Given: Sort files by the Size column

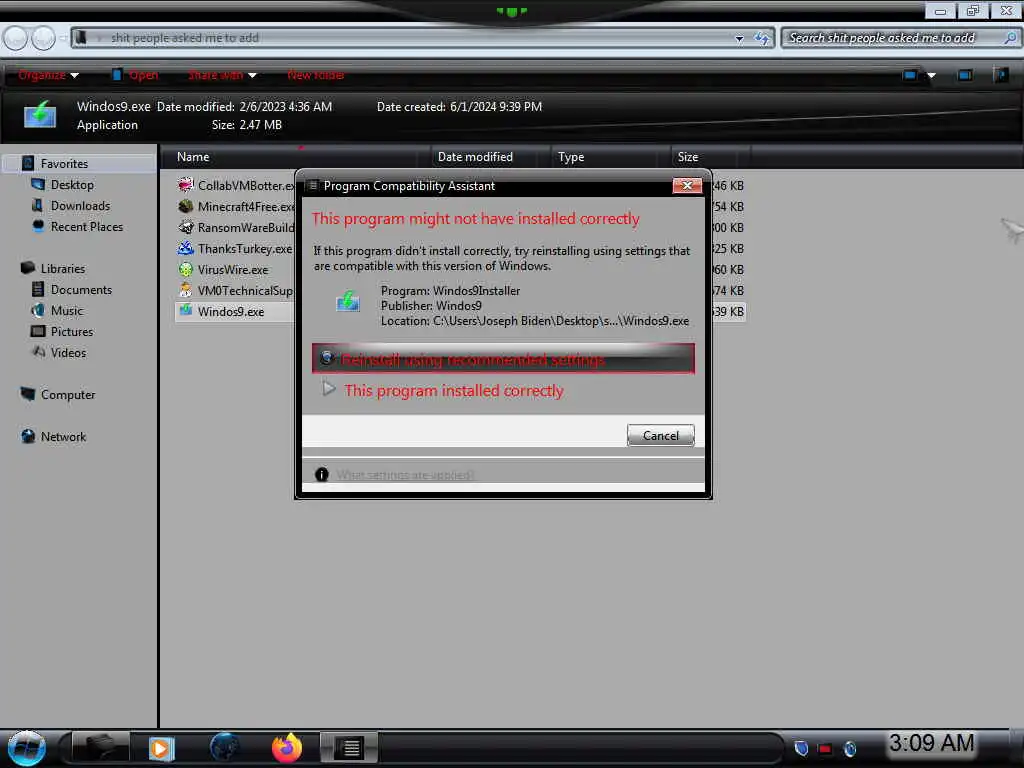Looking at the screenshot, I should 711,157.
